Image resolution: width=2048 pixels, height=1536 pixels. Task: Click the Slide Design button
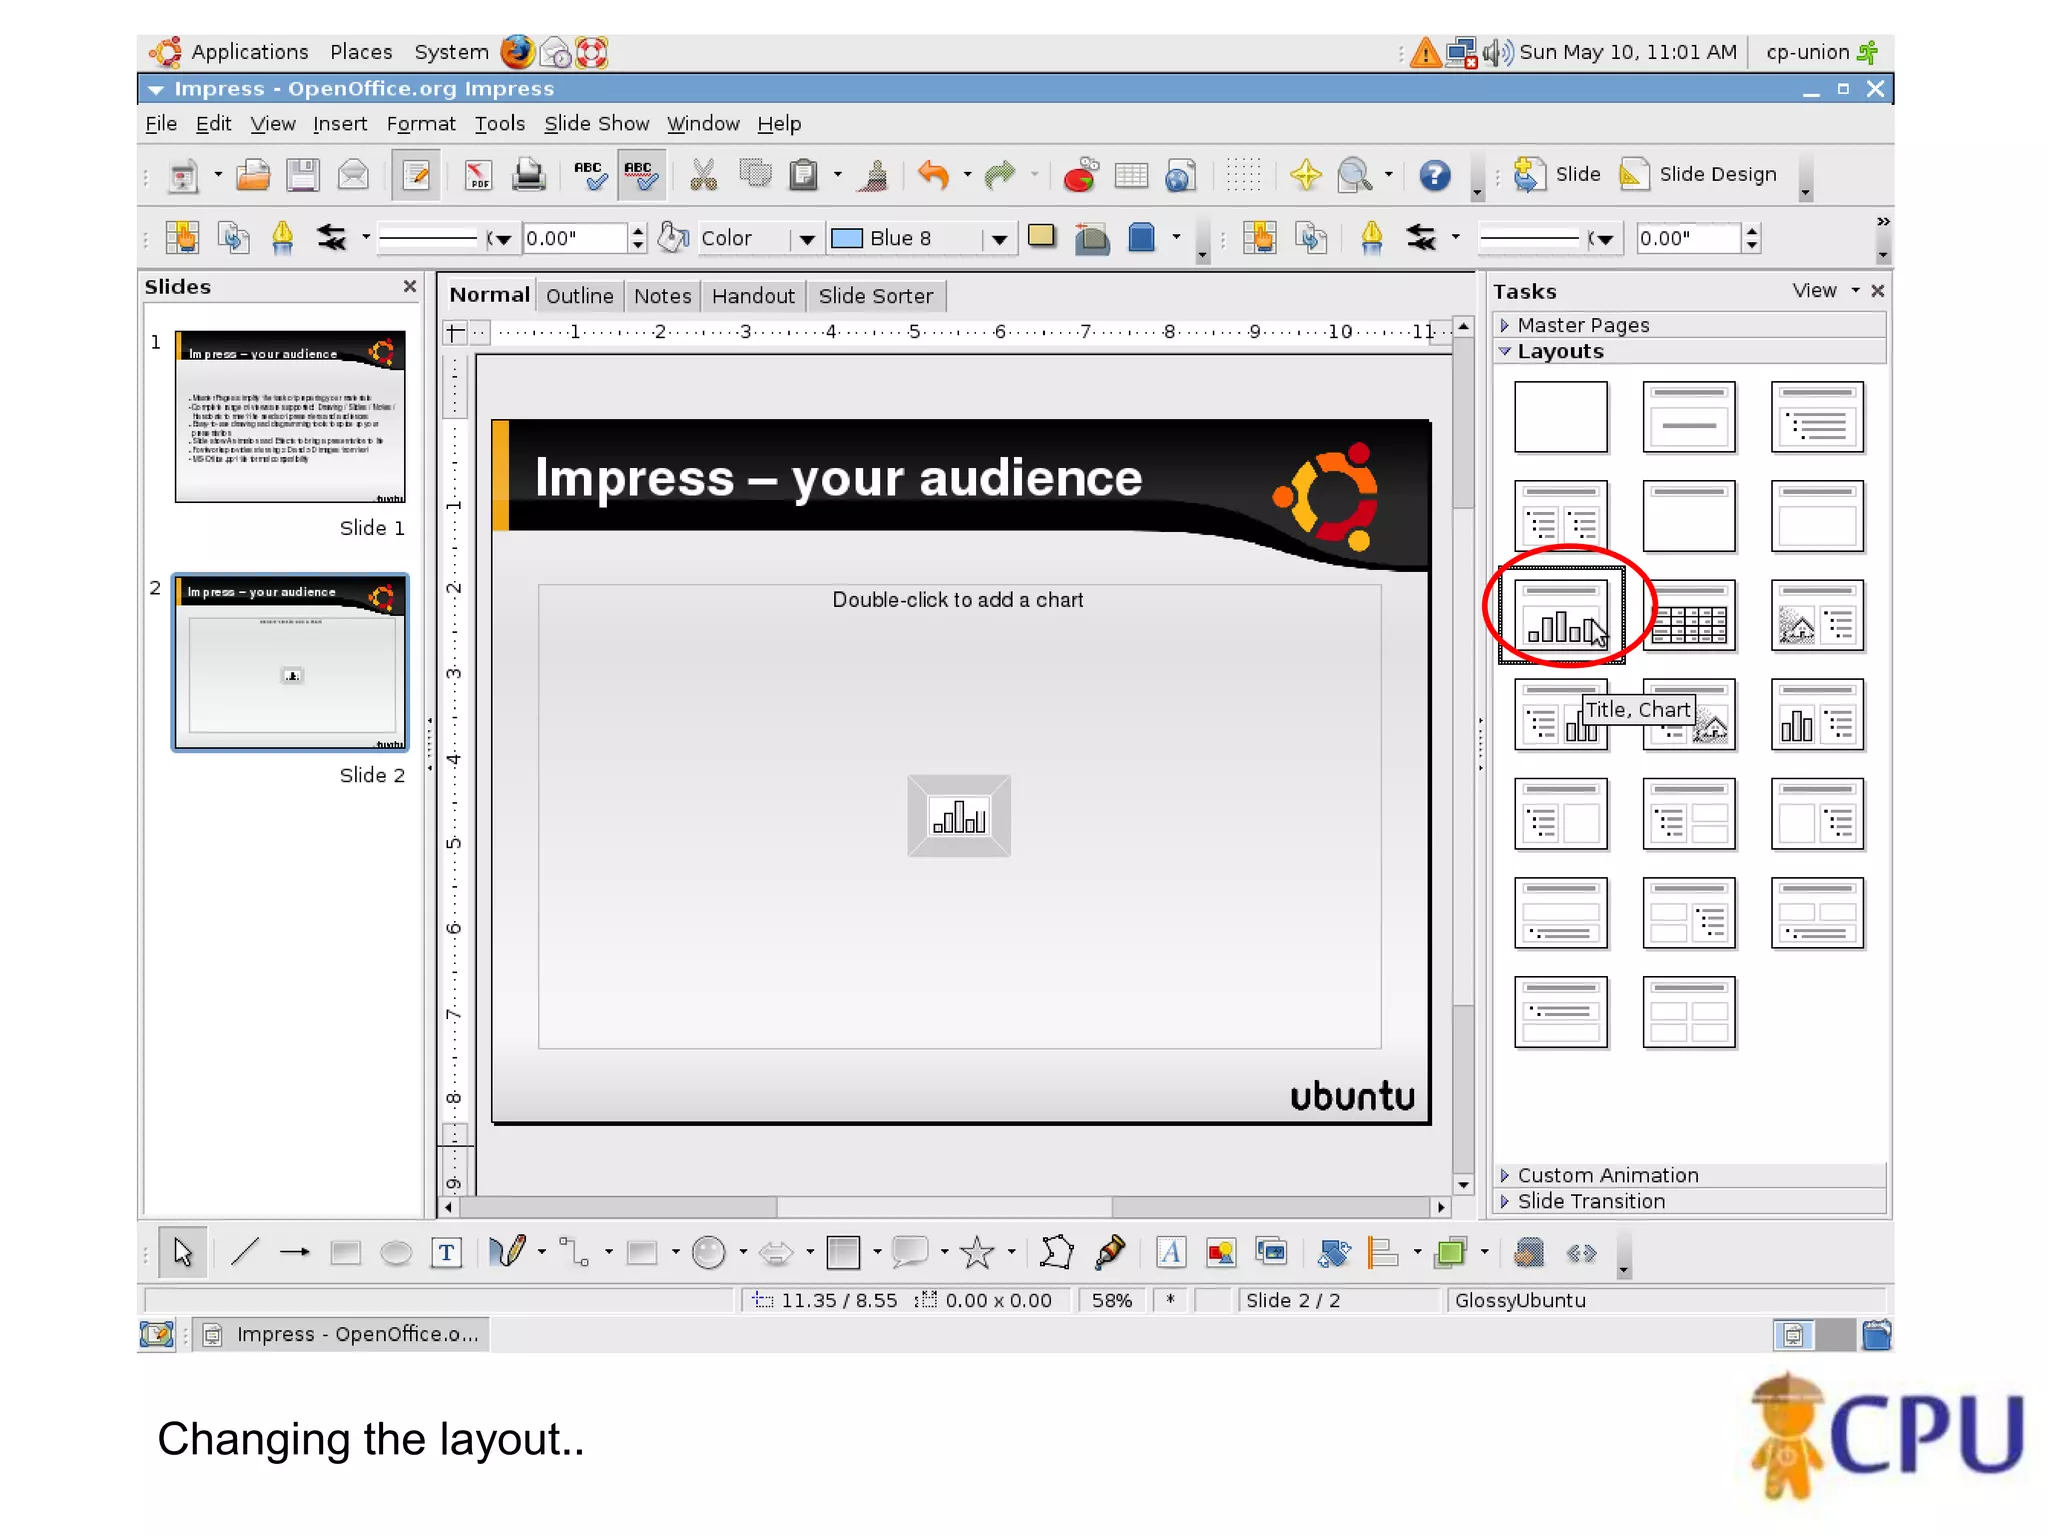click(x=1698, y=174)
